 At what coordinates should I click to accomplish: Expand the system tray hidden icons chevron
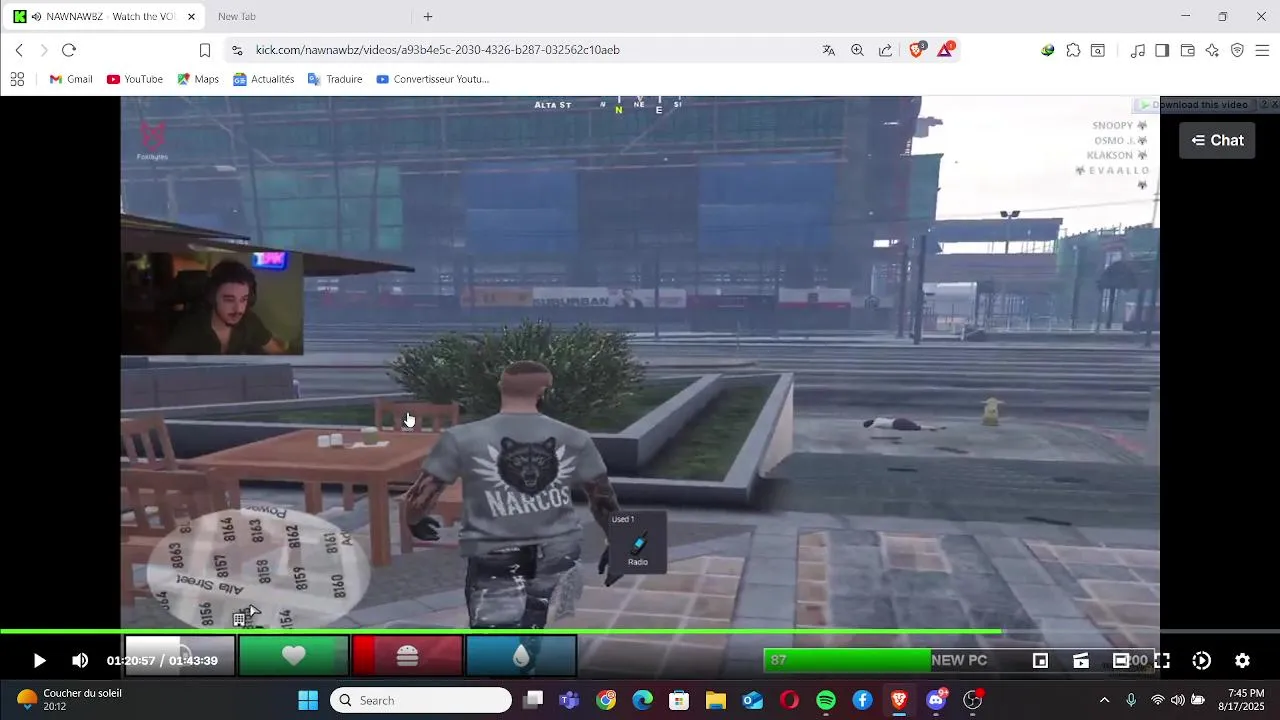pyautogui.click(x=1104, y=700)
